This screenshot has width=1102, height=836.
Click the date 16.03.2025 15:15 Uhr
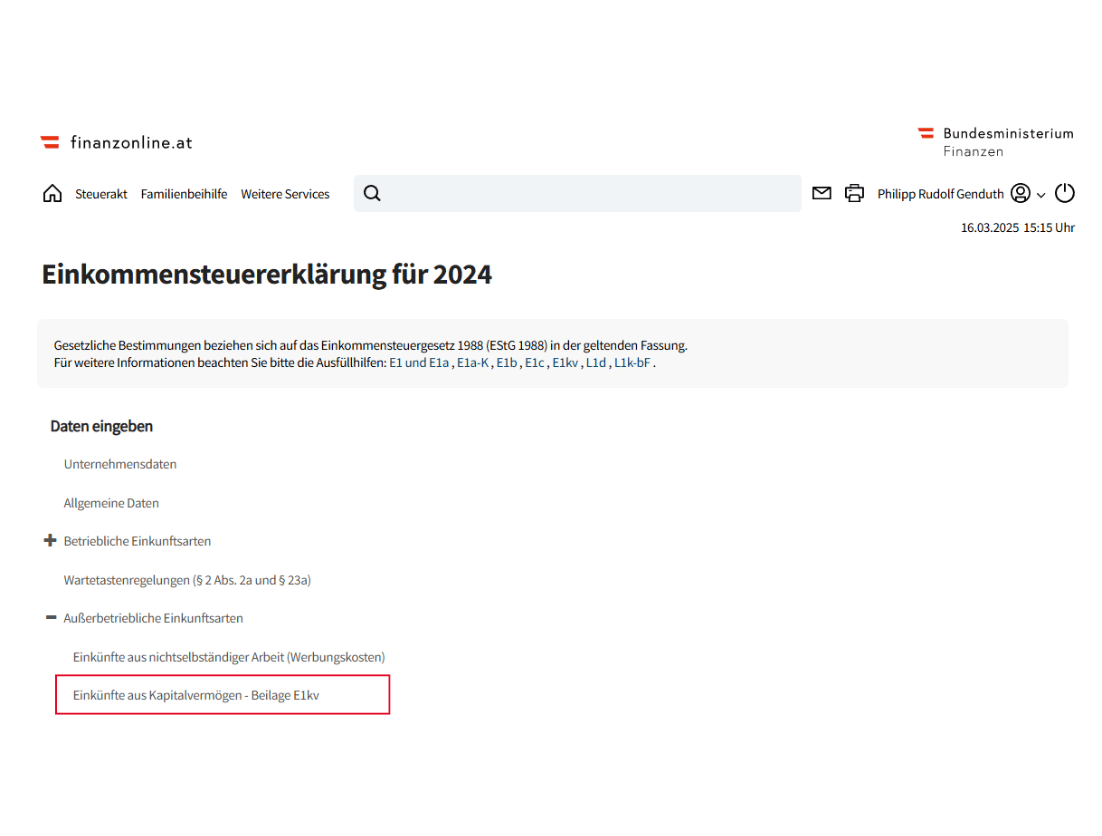coord(1018,228)
